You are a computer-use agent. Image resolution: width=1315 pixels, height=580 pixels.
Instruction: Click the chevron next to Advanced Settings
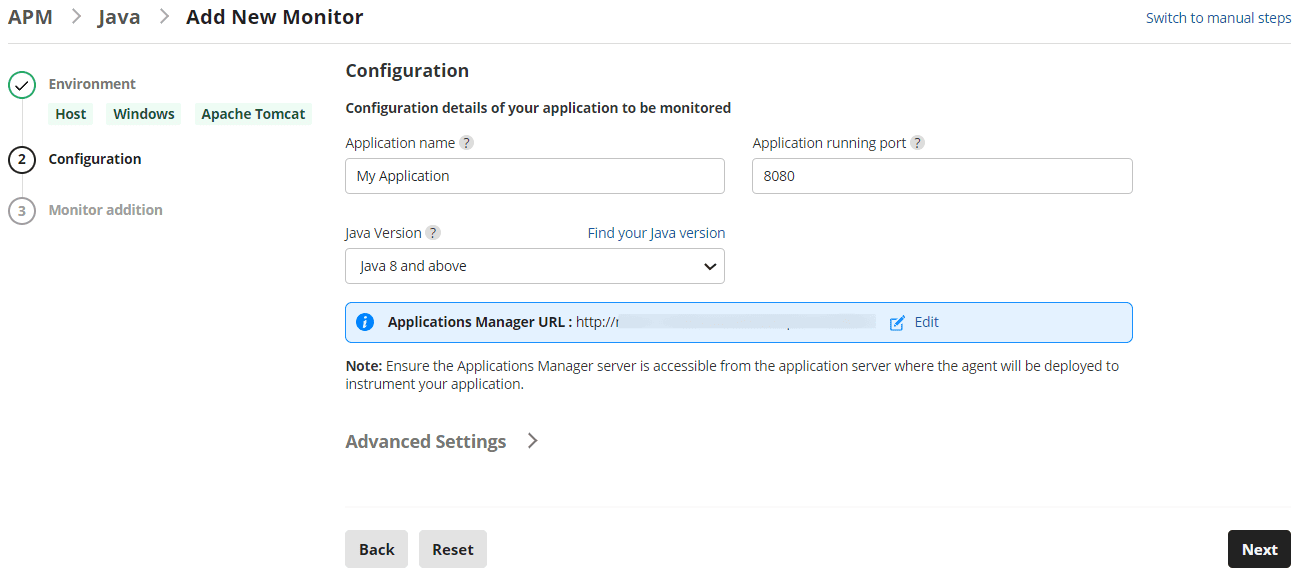point(533,441)
